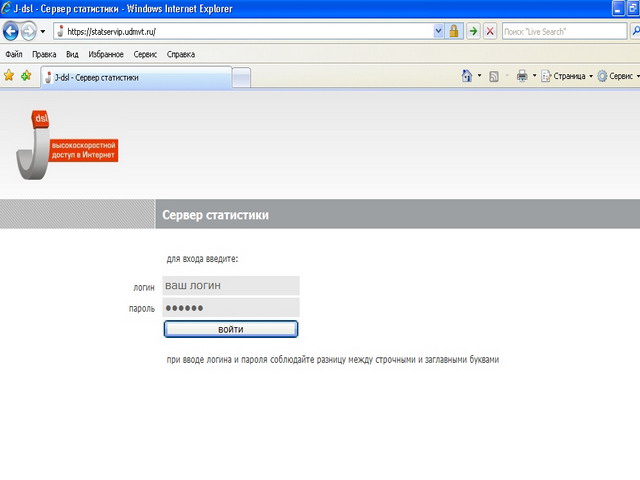Click the войти login button

(231, 329)
